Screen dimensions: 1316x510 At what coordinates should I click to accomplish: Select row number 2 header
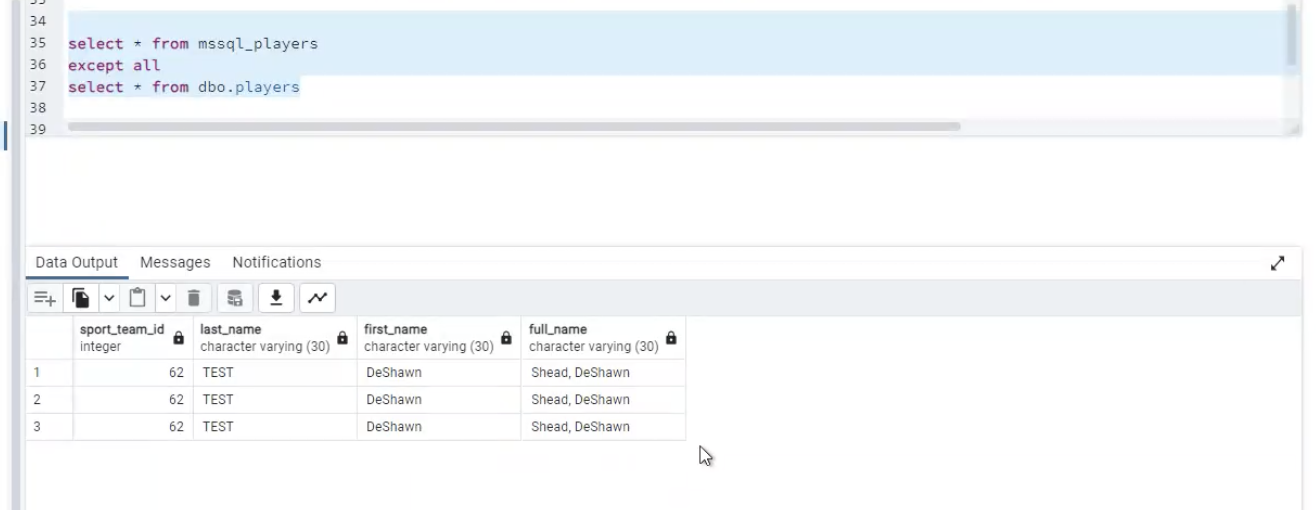(x=49, y=399)
